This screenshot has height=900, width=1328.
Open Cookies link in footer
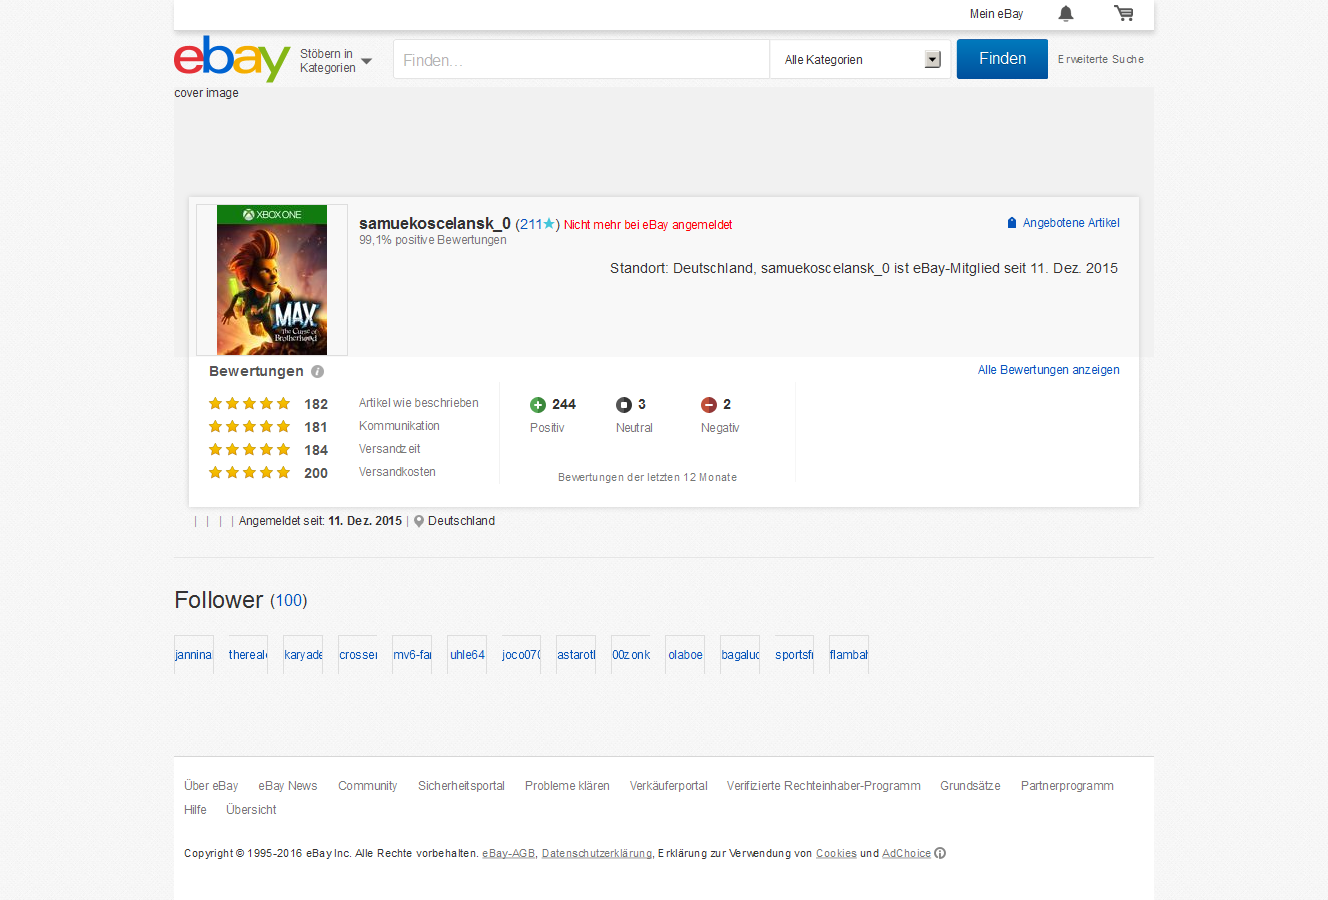click(836, 853)
